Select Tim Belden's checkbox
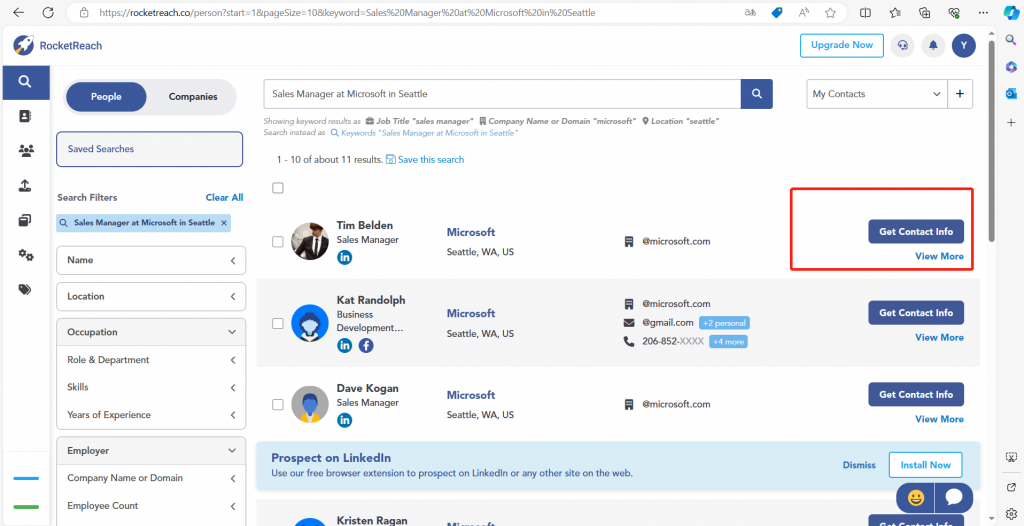1024x526 pixels. pyautogui.click(x=278, y=242)
